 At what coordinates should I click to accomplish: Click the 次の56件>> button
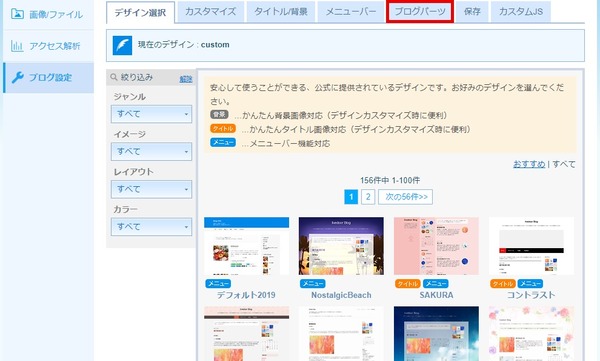pos(406,197)
